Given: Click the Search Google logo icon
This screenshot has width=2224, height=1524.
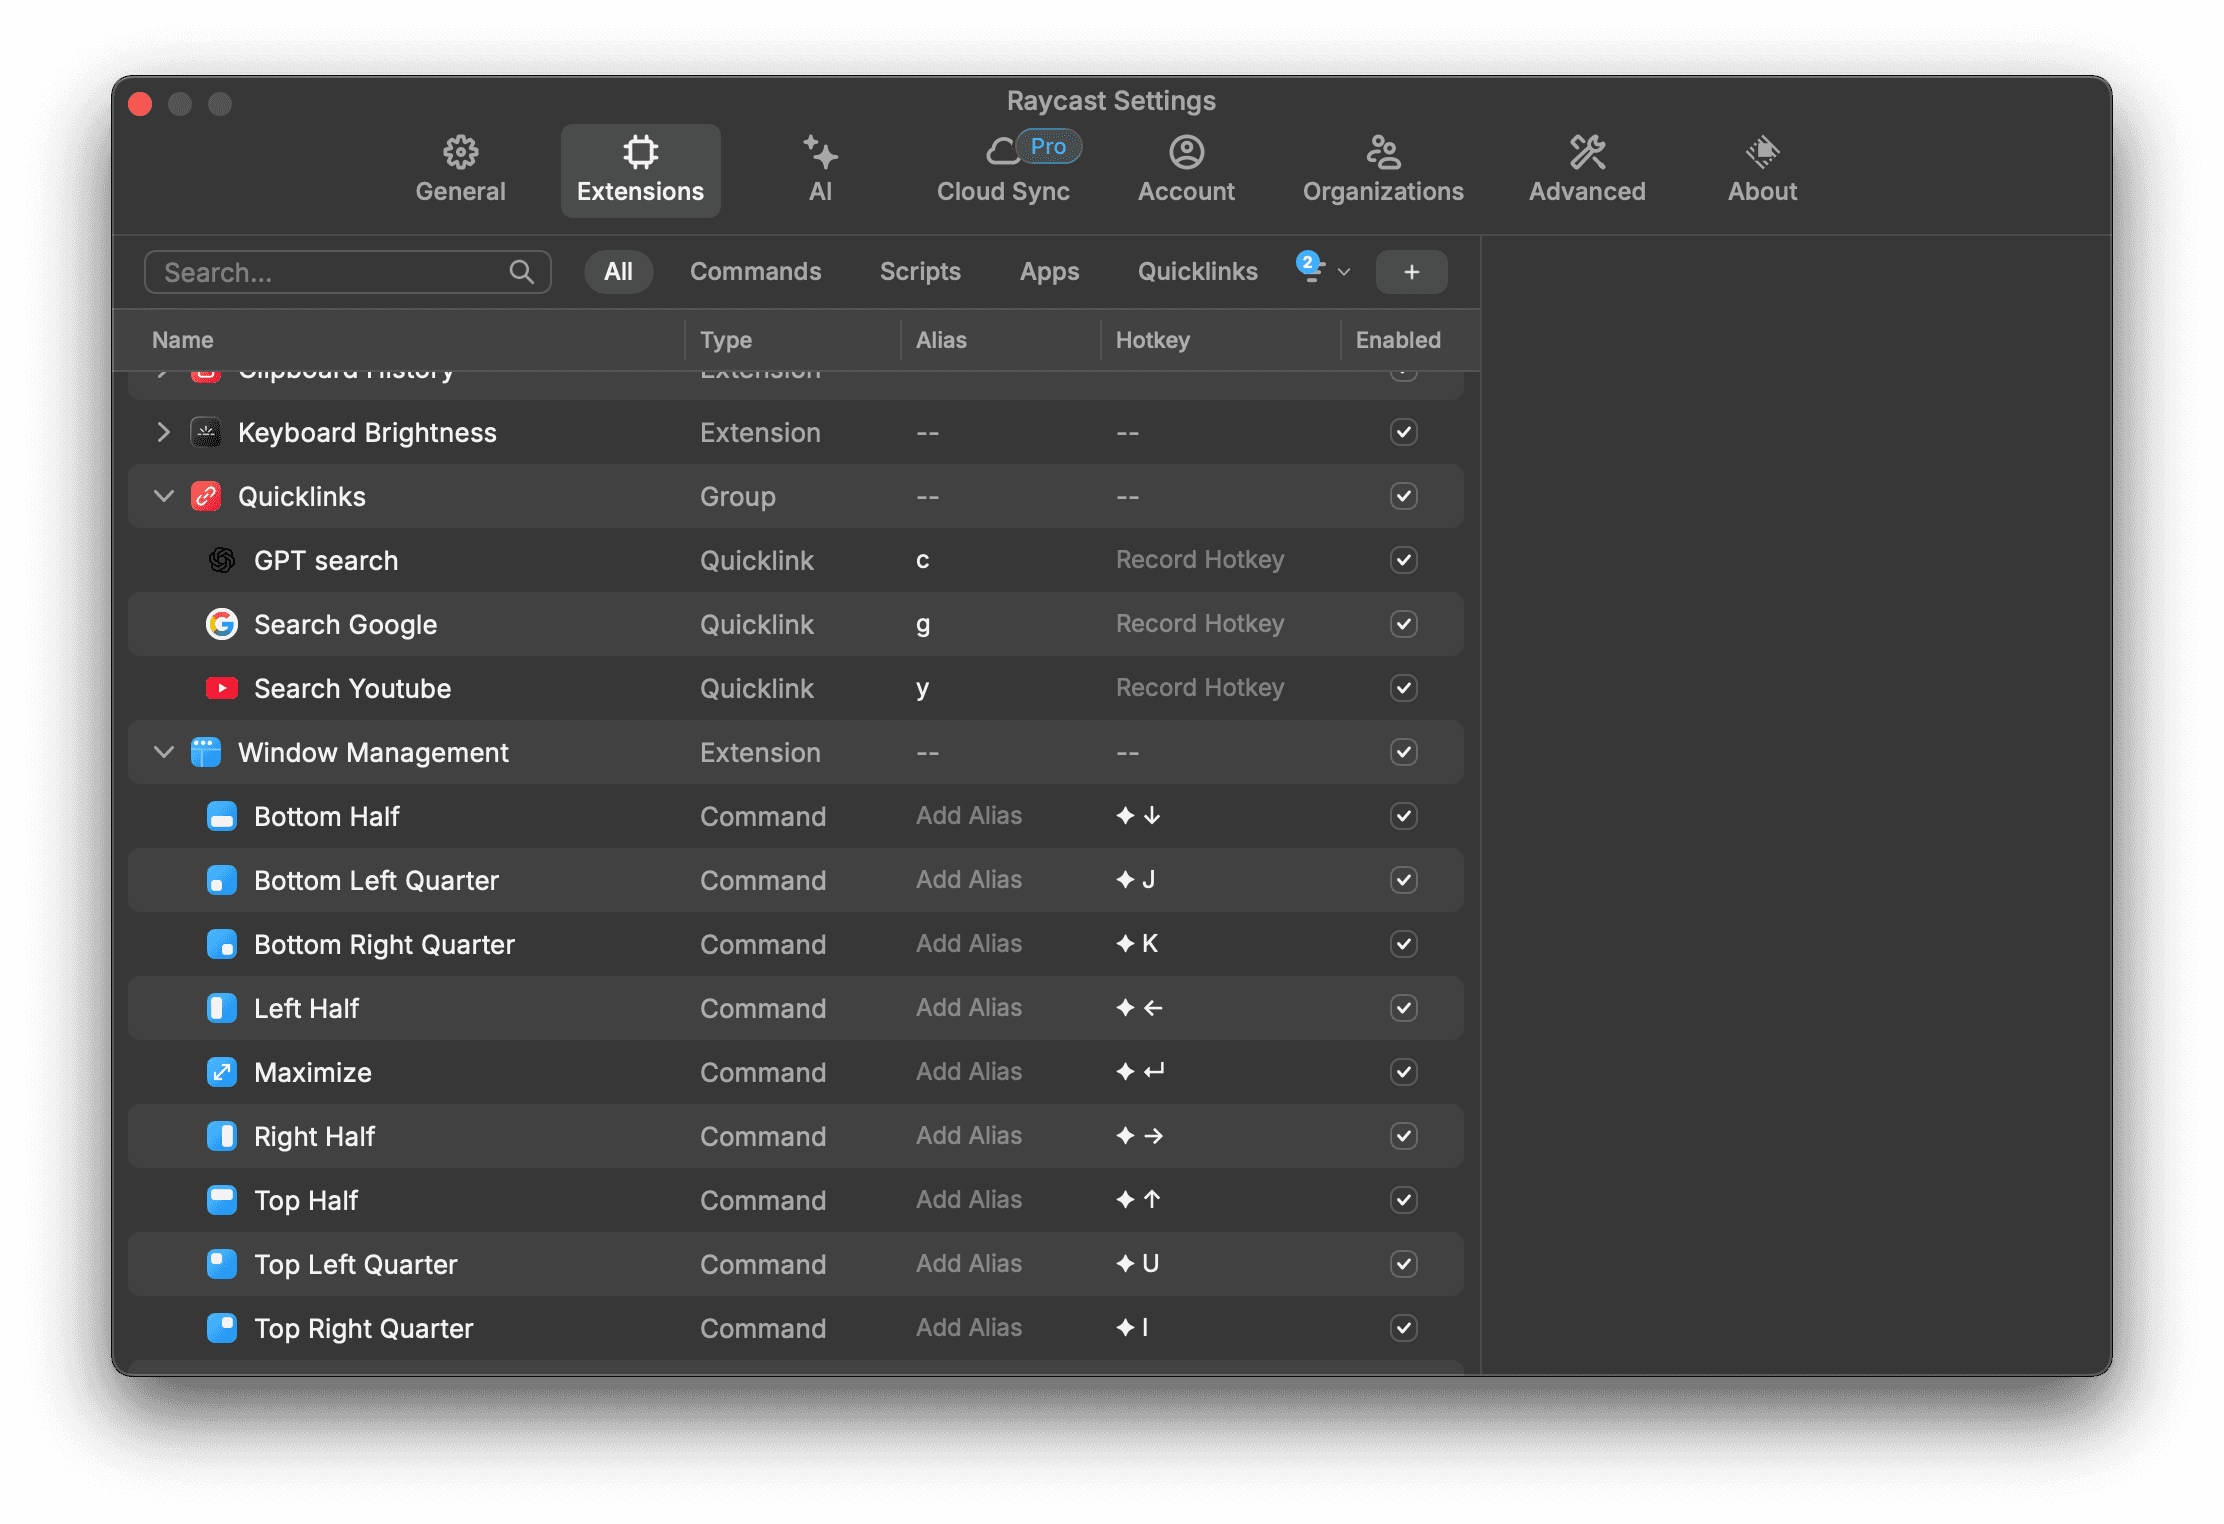Looking at the screenshot, I should [222, 624].
